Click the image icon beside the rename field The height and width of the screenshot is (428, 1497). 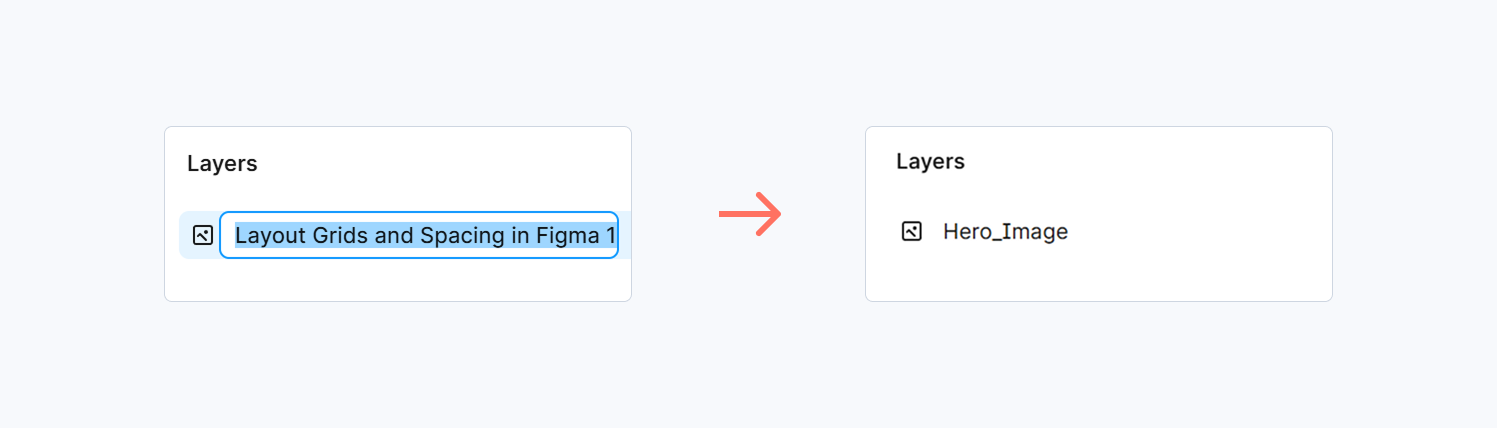click(x=203, y=236)
